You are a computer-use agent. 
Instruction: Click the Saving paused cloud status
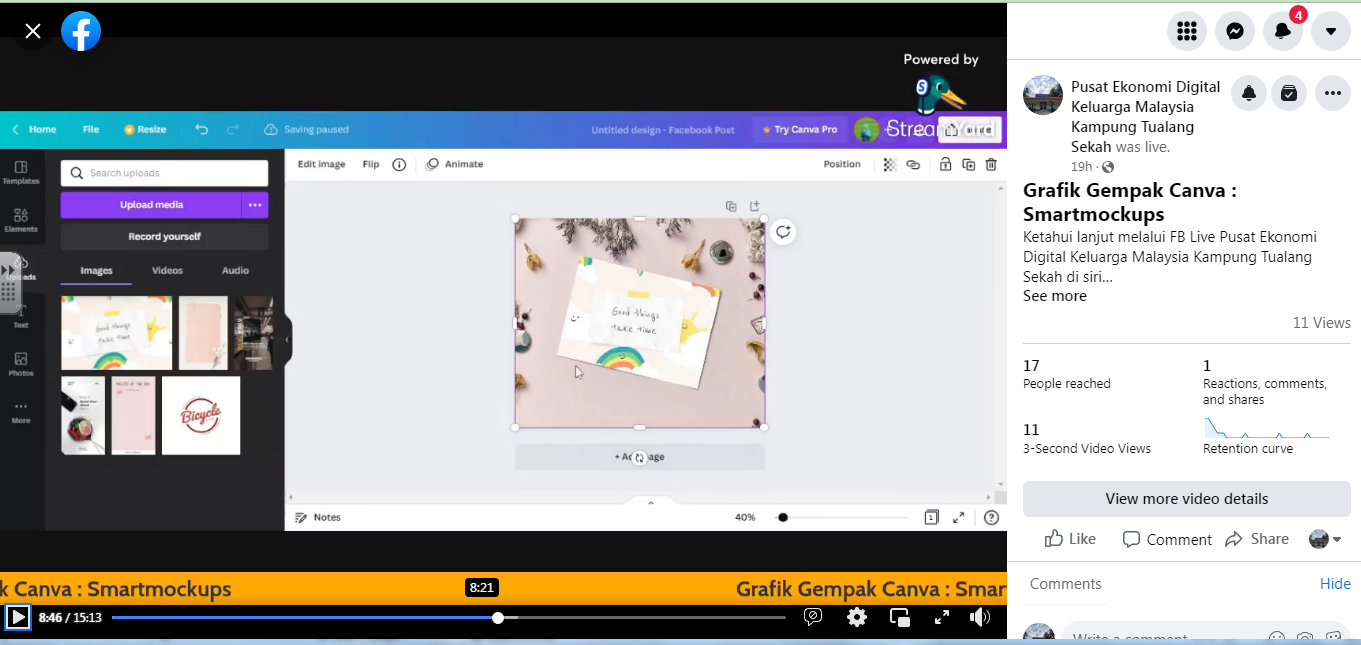[306, 129]
